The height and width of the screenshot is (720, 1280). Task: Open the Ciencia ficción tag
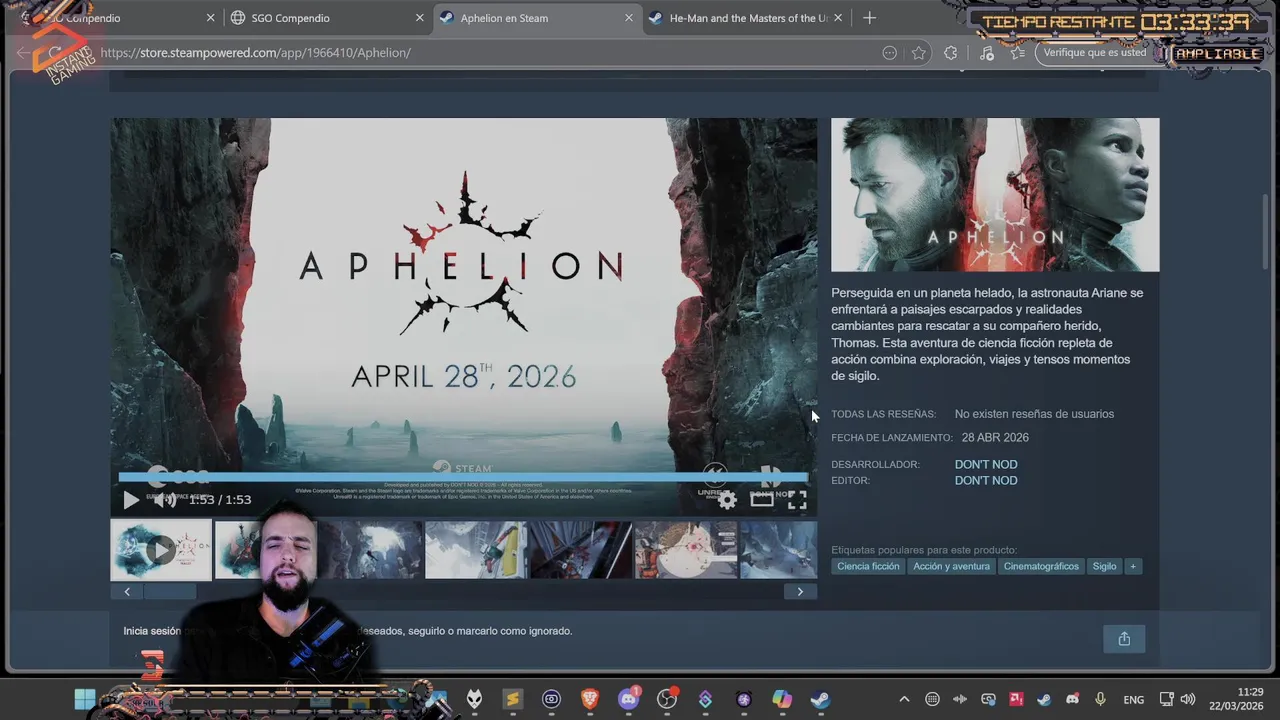click(x=868, y=566)
